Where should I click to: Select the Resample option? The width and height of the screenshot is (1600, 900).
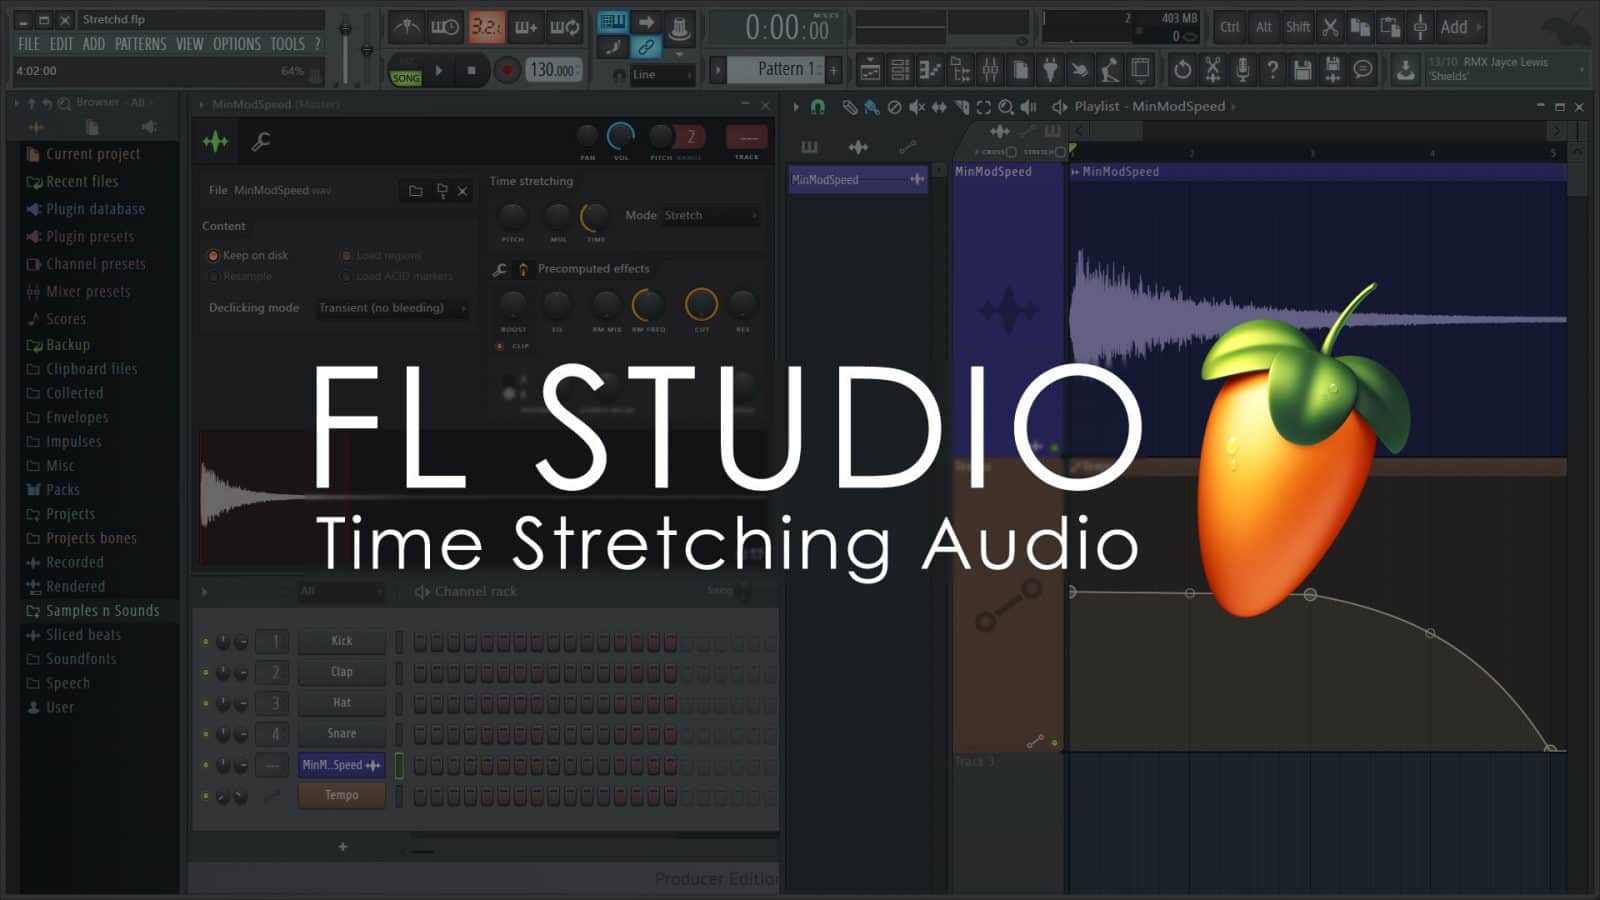point(240,276)
